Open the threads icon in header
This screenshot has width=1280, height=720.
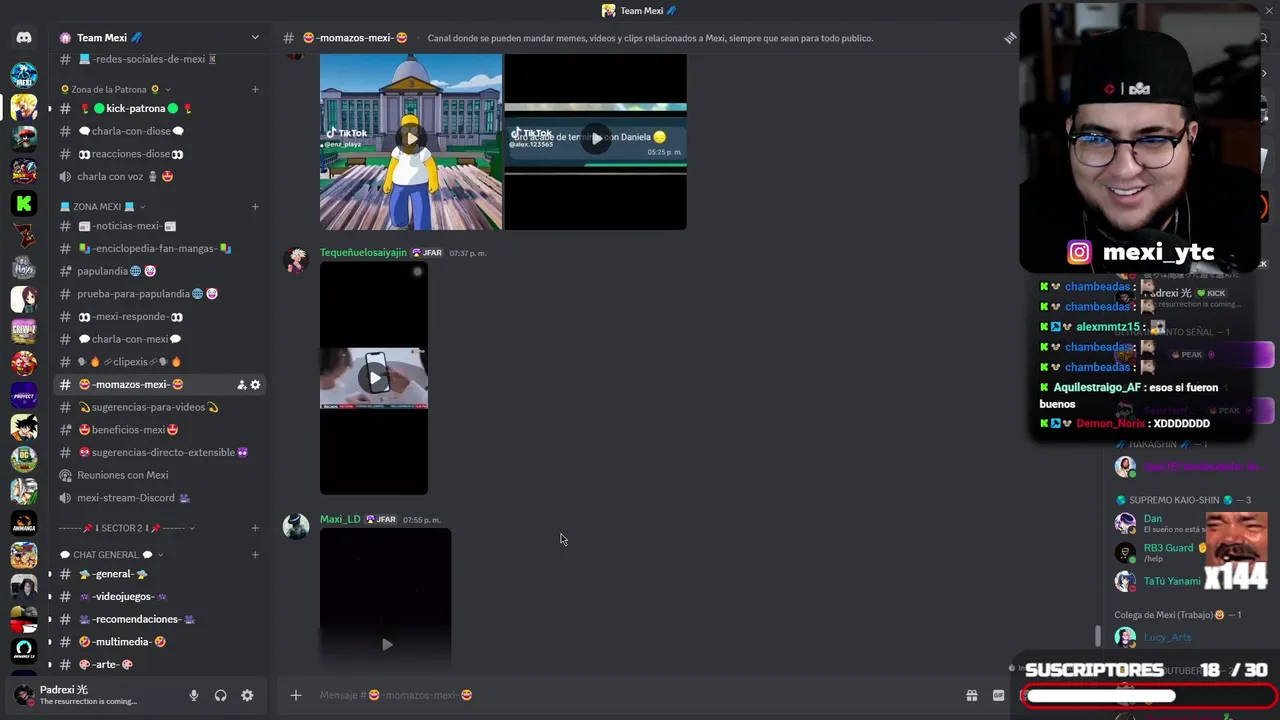pos(1010,38)
